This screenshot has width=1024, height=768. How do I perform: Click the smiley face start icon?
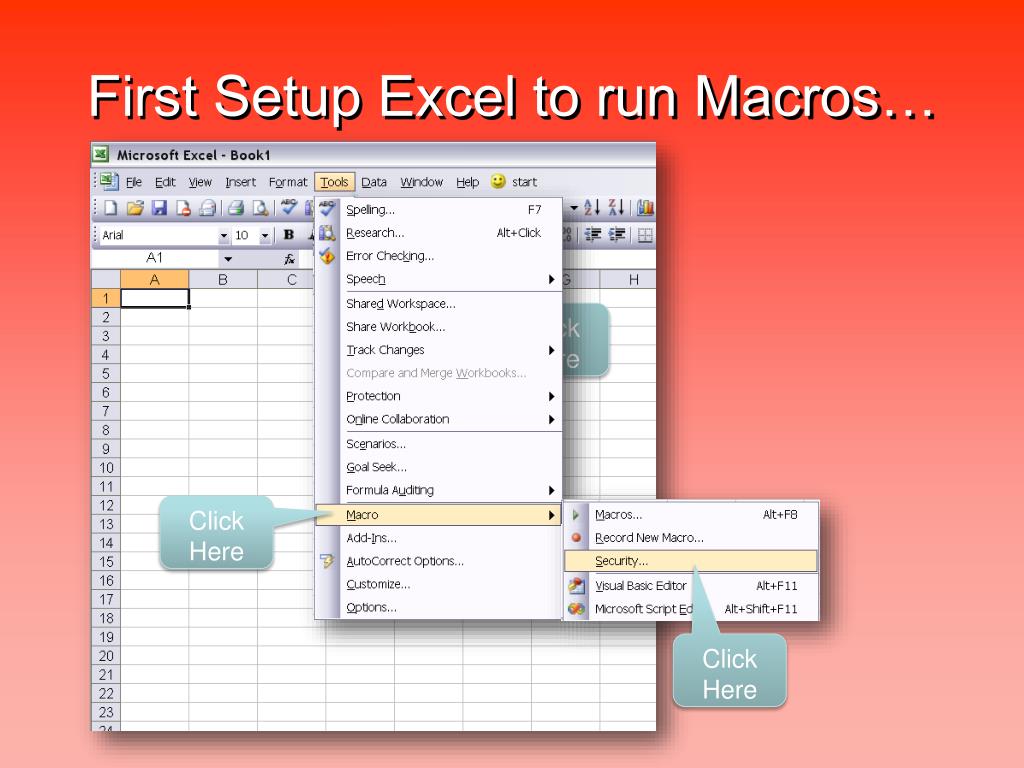498,181
